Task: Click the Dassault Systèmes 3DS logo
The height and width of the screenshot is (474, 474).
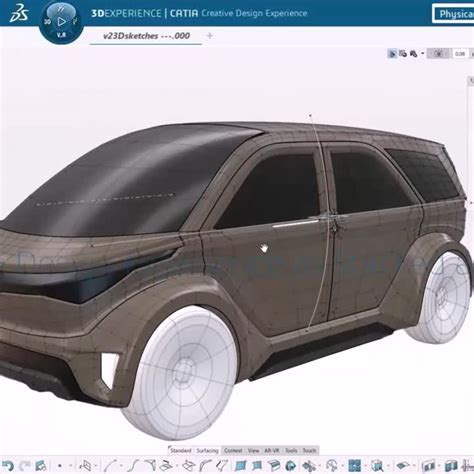Action: pos(19,13)
